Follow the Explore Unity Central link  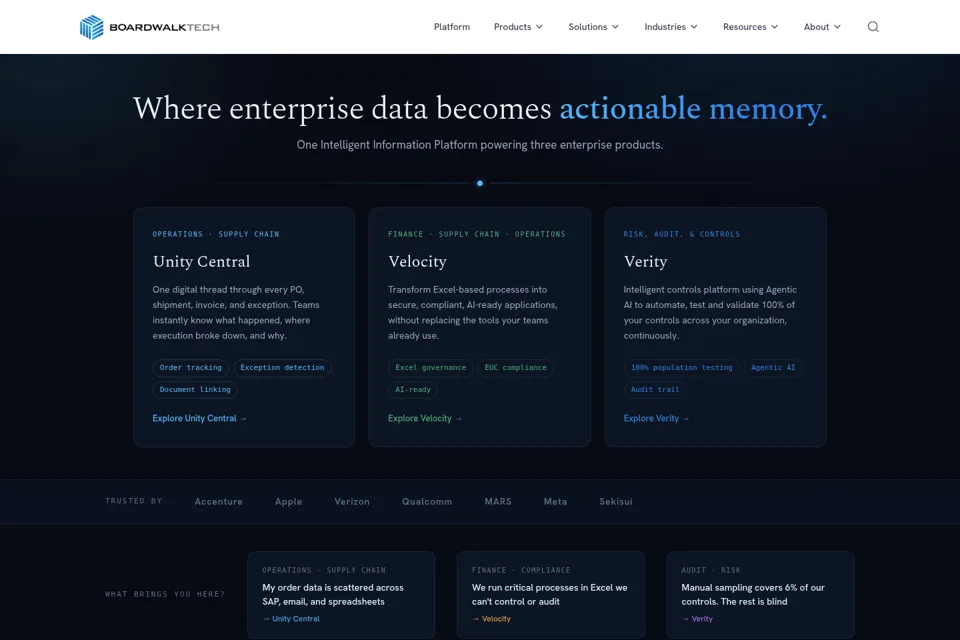pyautogui.click(x=200, y=418)
